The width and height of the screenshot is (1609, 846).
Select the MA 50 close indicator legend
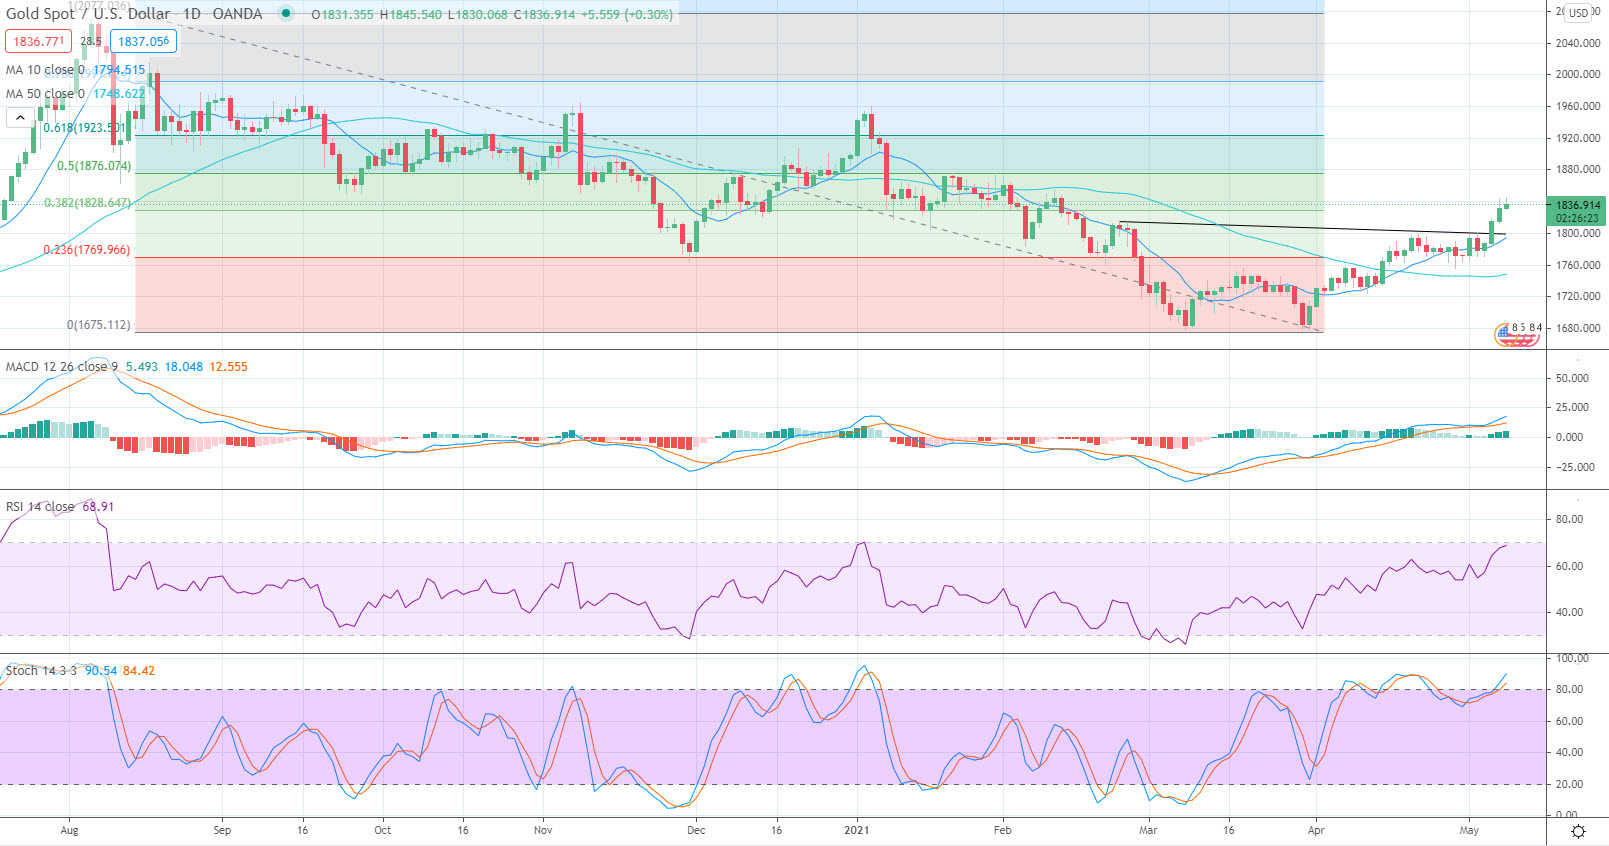40,94
